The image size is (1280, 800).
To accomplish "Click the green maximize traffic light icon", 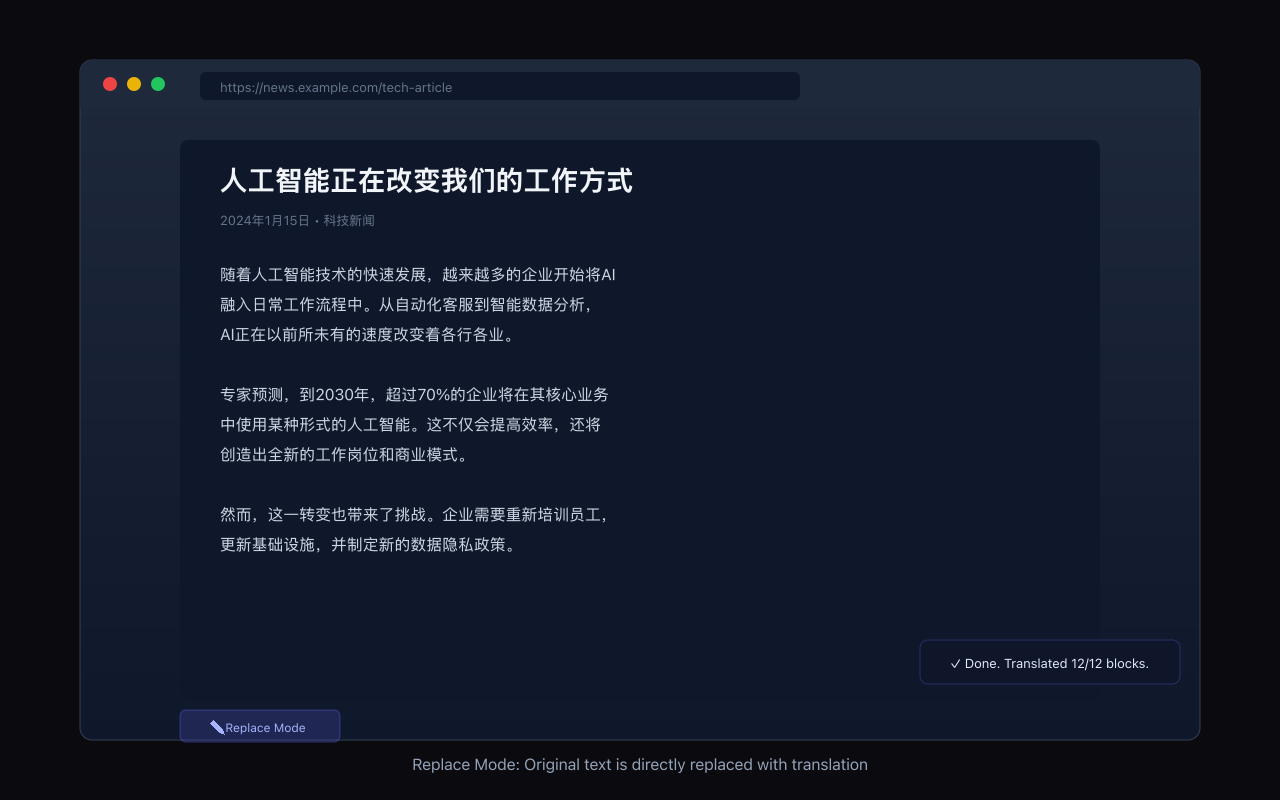I will pyautogui.click(x=157, y=84).
